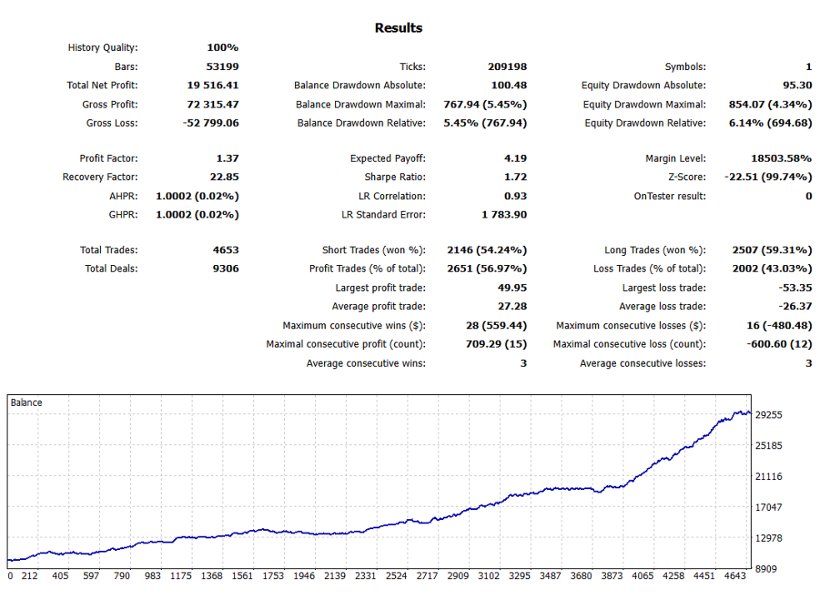Click Gross Loss value -52 799.06
The image size is (820, 600).
pos(211,123)
